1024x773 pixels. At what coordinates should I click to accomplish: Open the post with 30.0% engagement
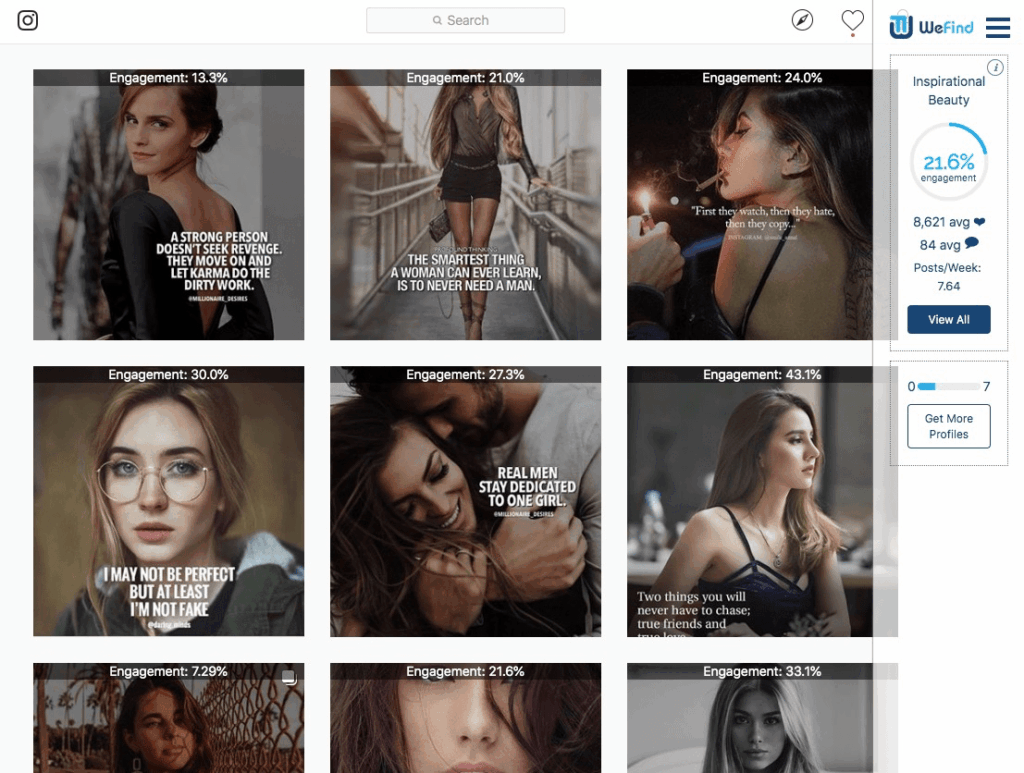168,501
